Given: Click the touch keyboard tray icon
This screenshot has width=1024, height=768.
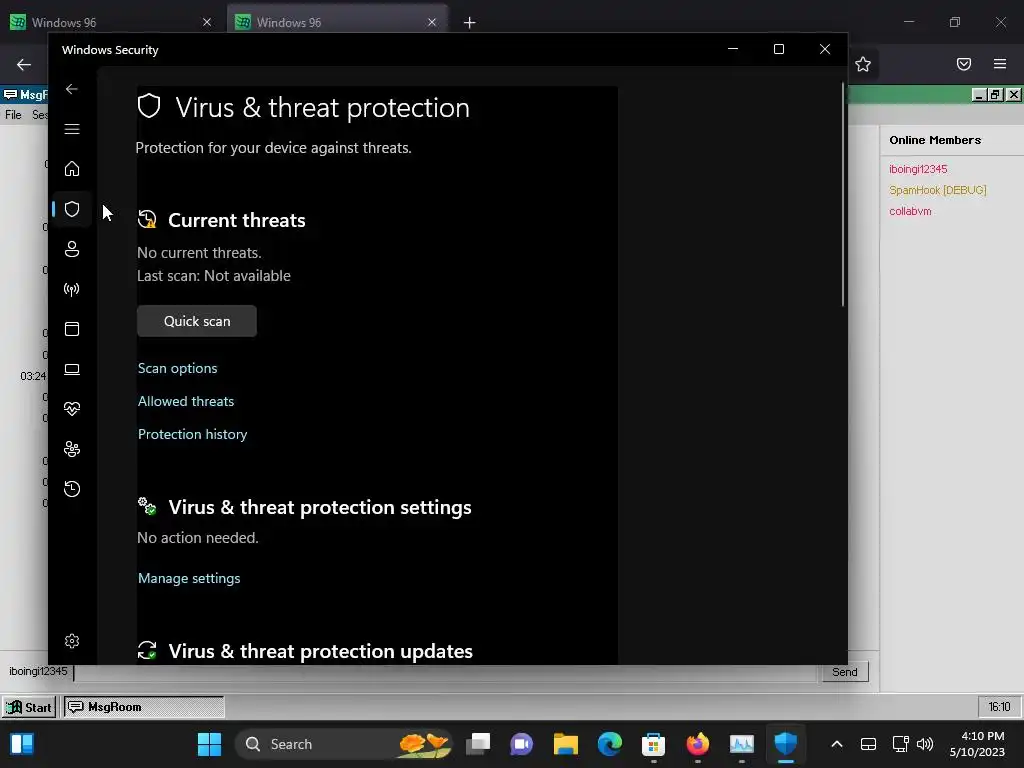Looking at the screenshot, I should tap(868, 744).
